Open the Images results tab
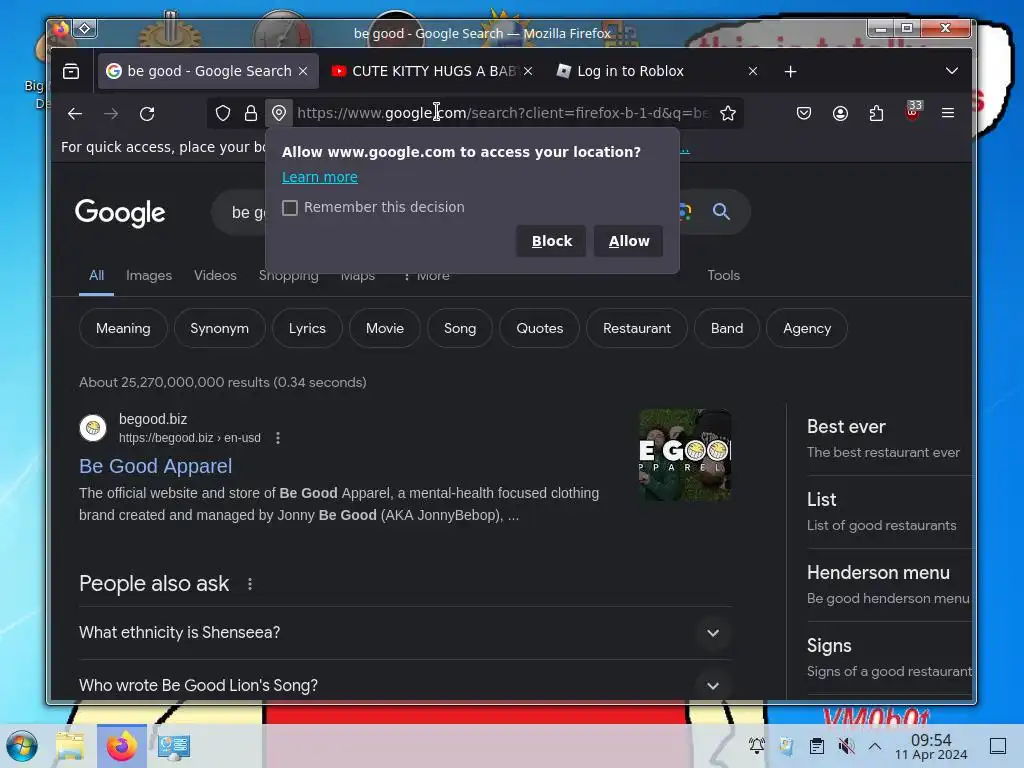 (x=149, y=276)
